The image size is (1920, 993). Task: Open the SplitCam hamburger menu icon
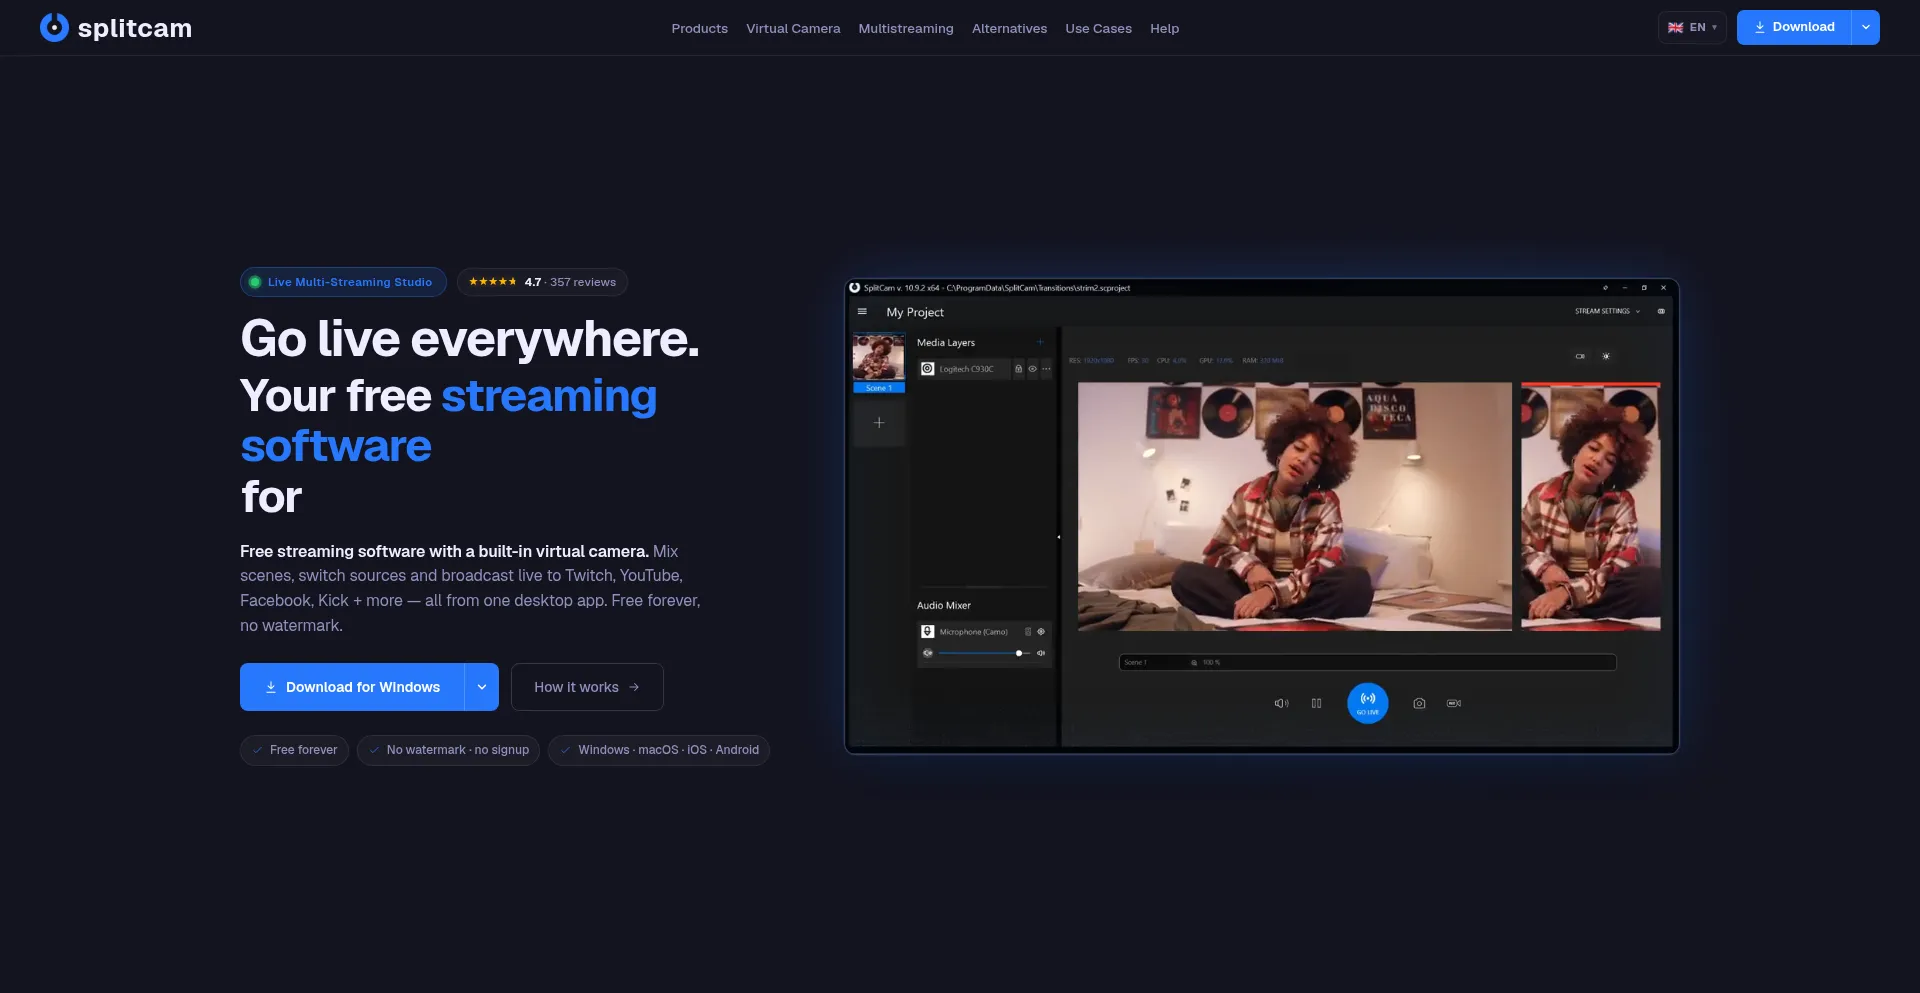pos(862,311)
